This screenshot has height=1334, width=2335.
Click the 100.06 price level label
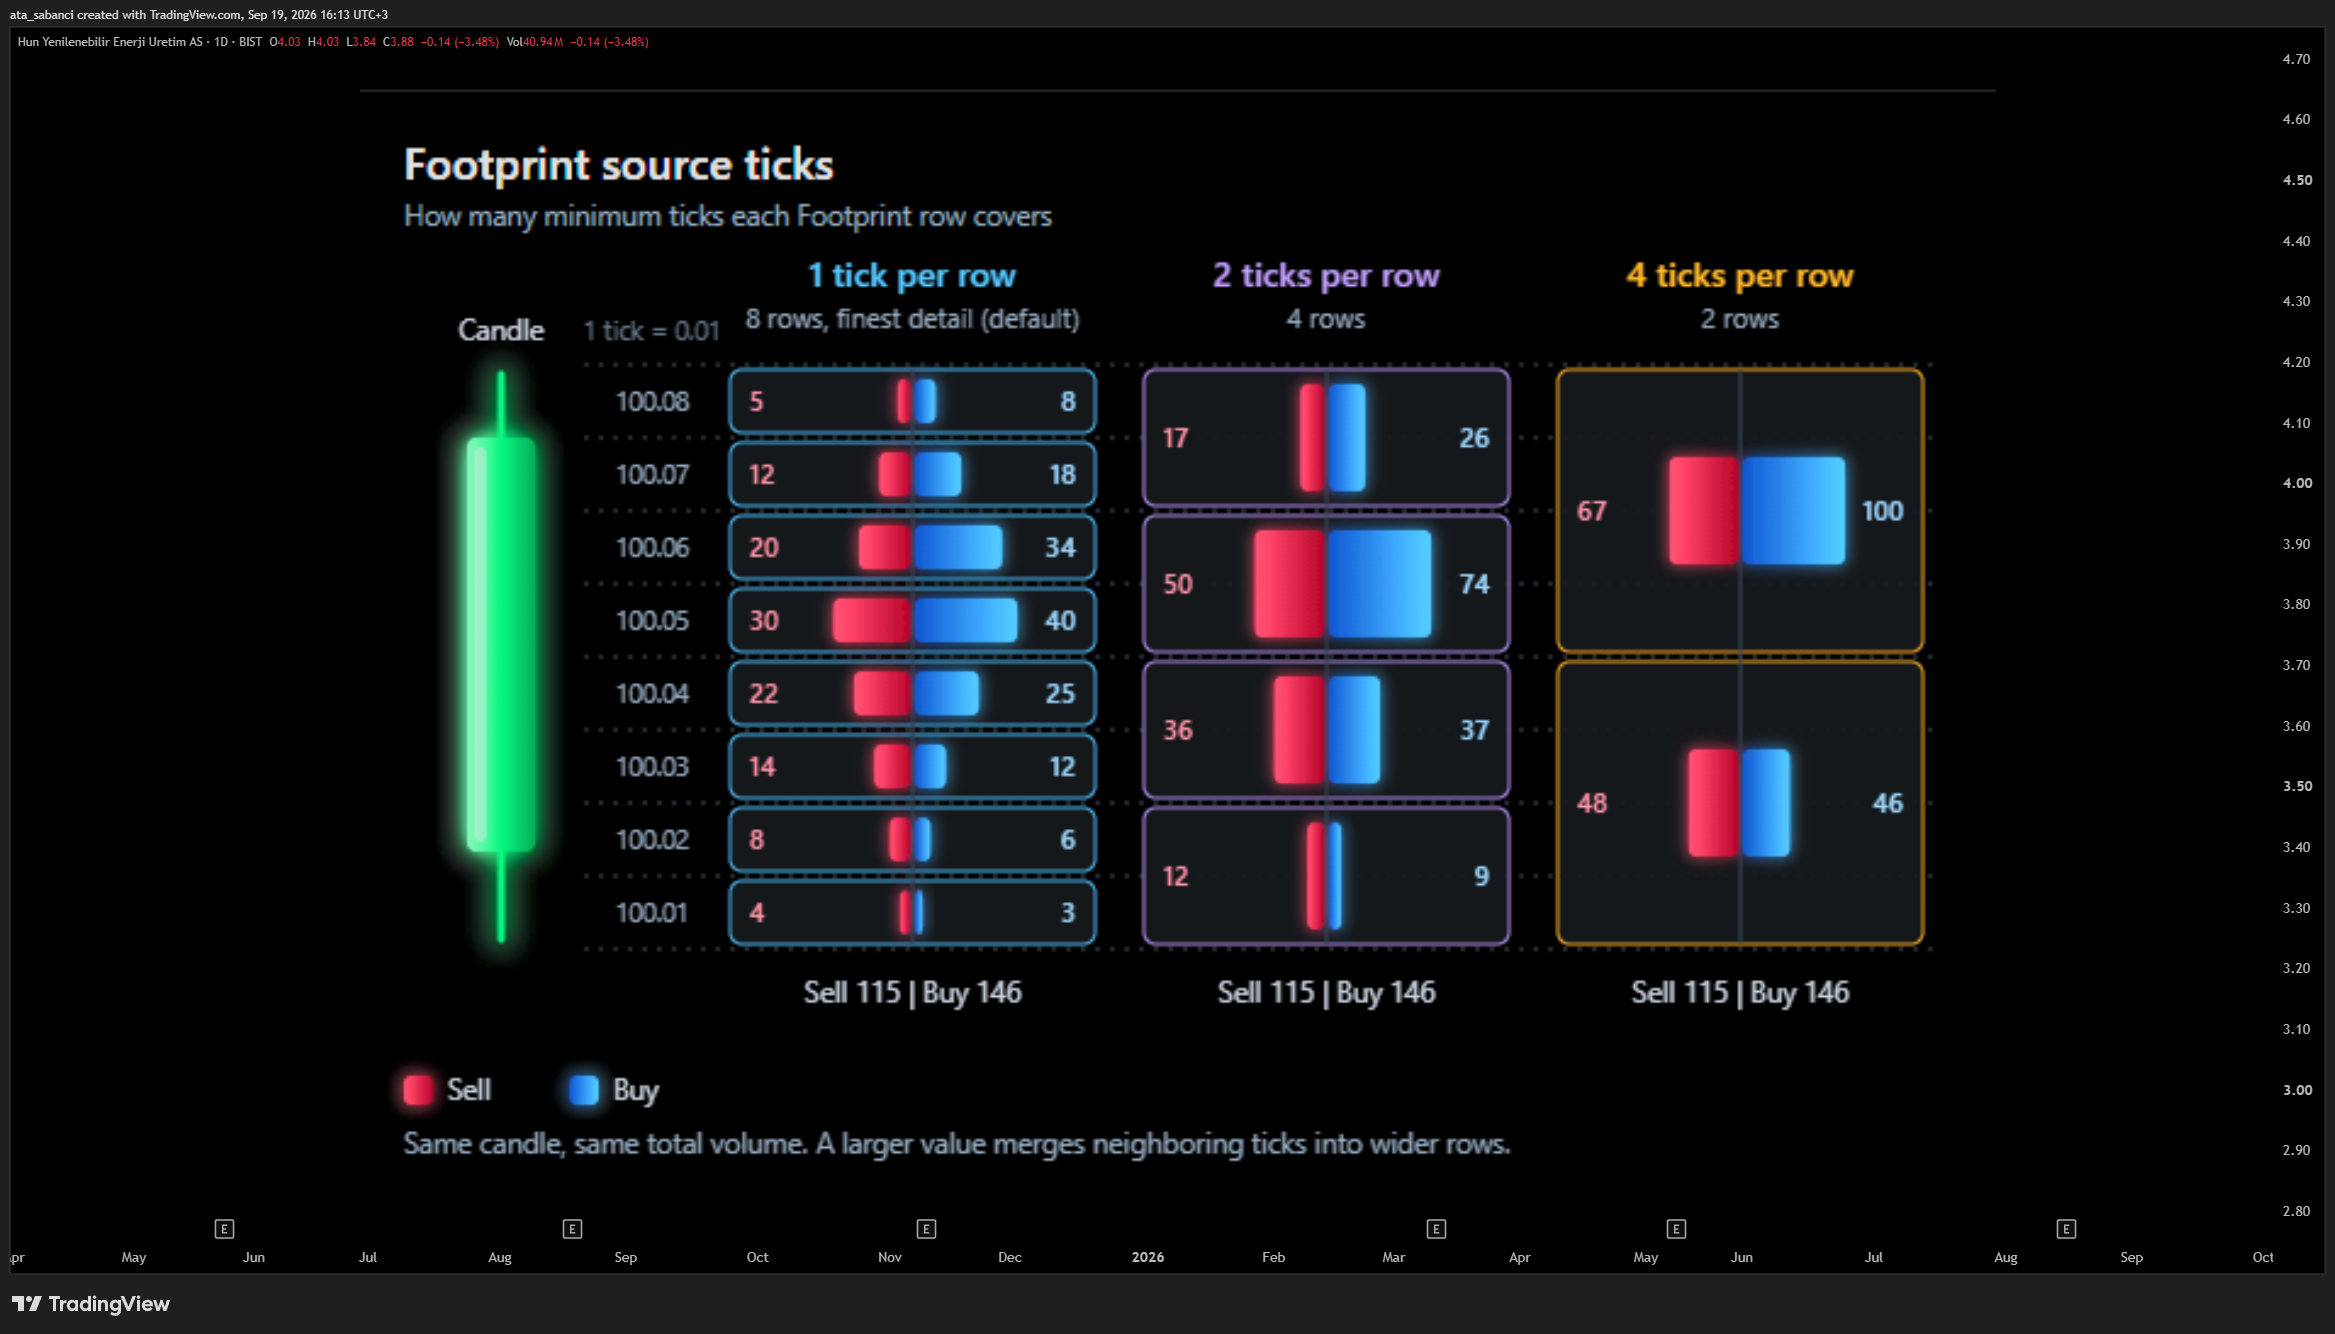point(652,547)
